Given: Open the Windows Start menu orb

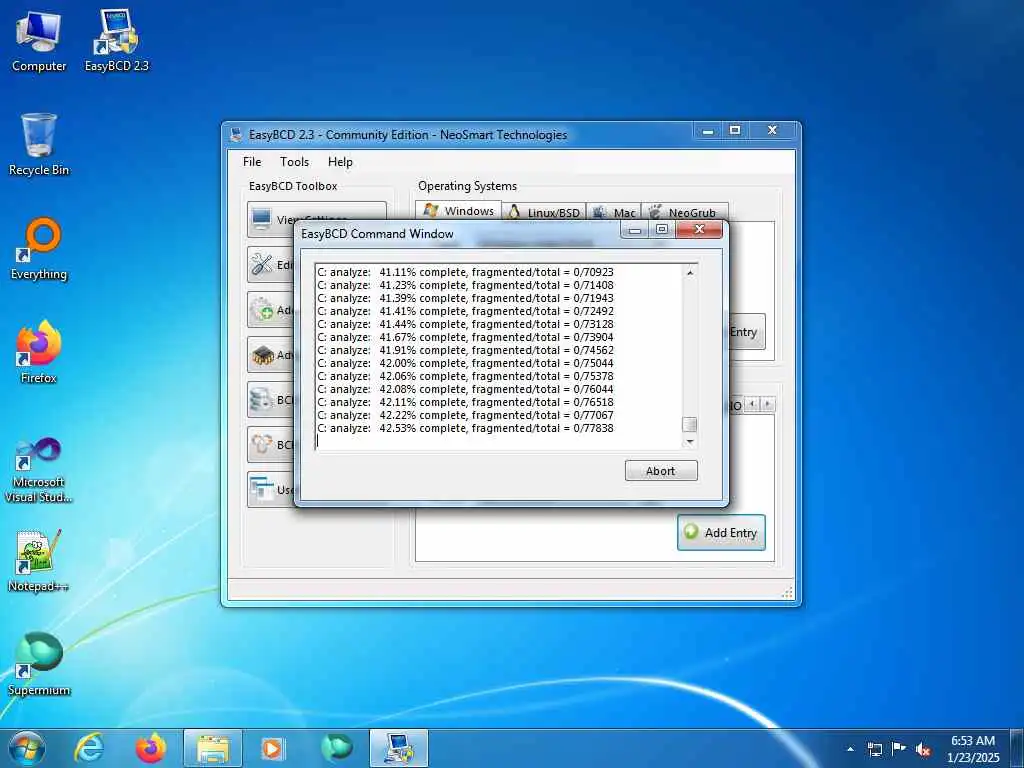Looking at the screenshot, I should [27, 748].
